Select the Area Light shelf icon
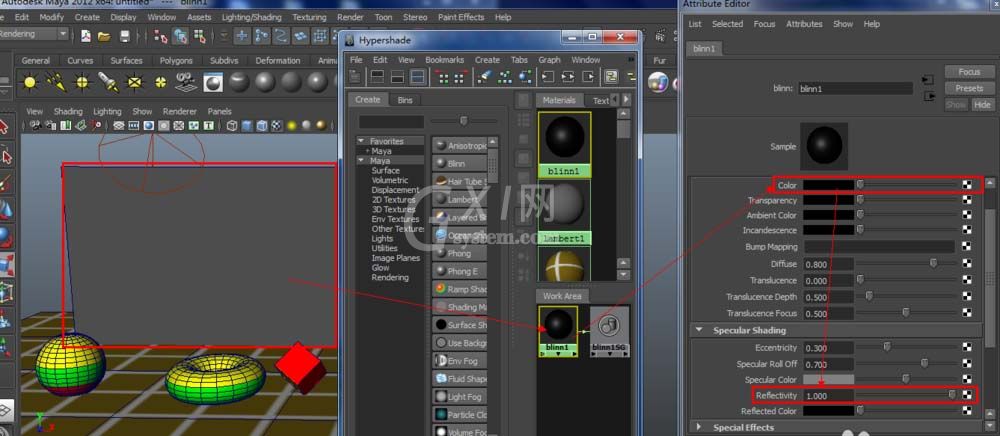The width and height of the screenshot is (1000, 436). [x=135, y=82]
